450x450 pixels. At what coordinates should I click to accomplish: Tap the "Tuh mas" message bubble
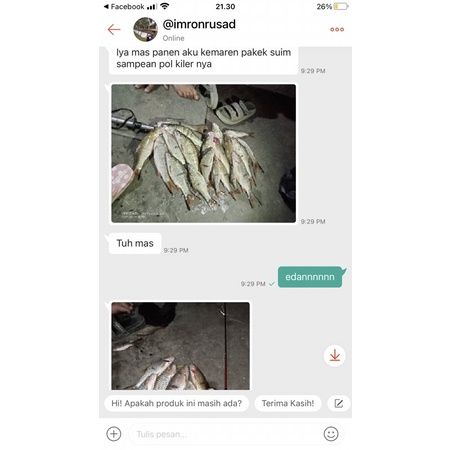point(135,243)
